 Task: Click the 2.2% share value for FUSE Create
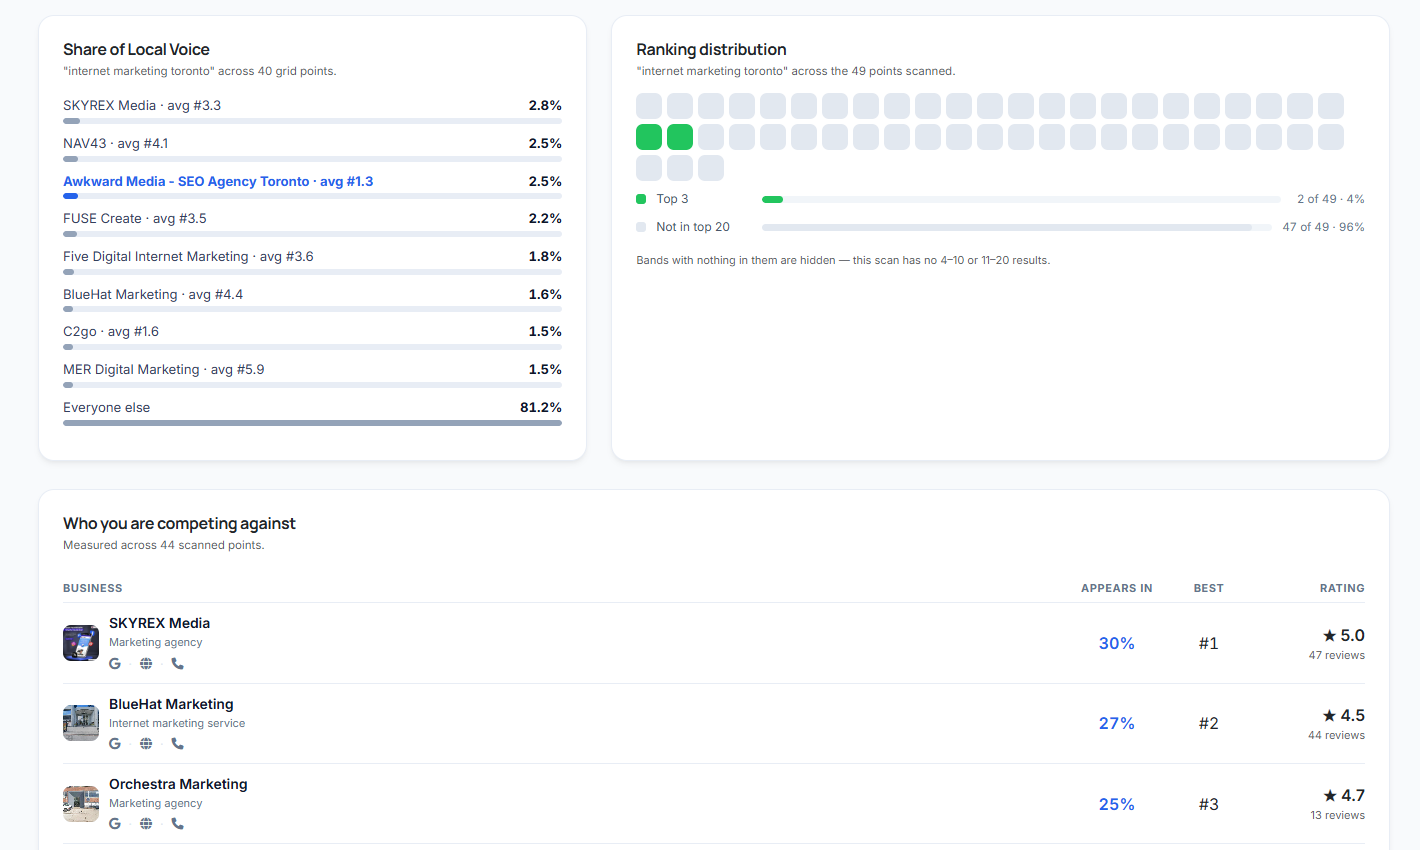click(x=545, y=218)
